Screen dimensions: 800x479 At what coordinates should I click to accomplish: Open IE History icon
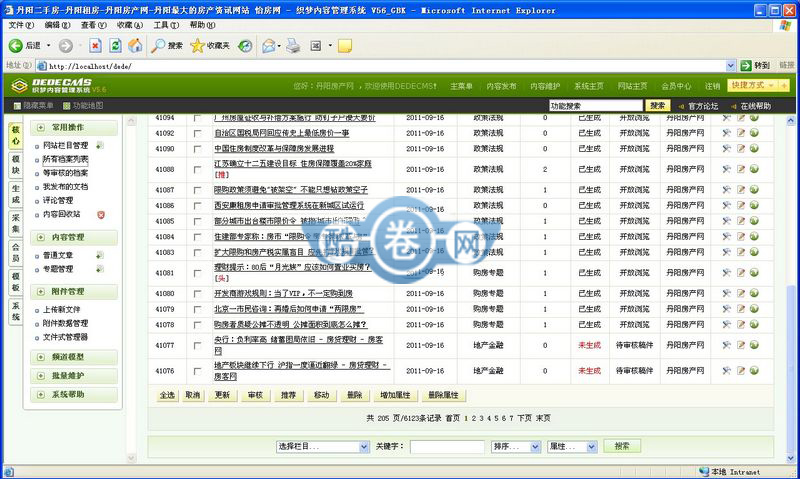pos(245,46)
